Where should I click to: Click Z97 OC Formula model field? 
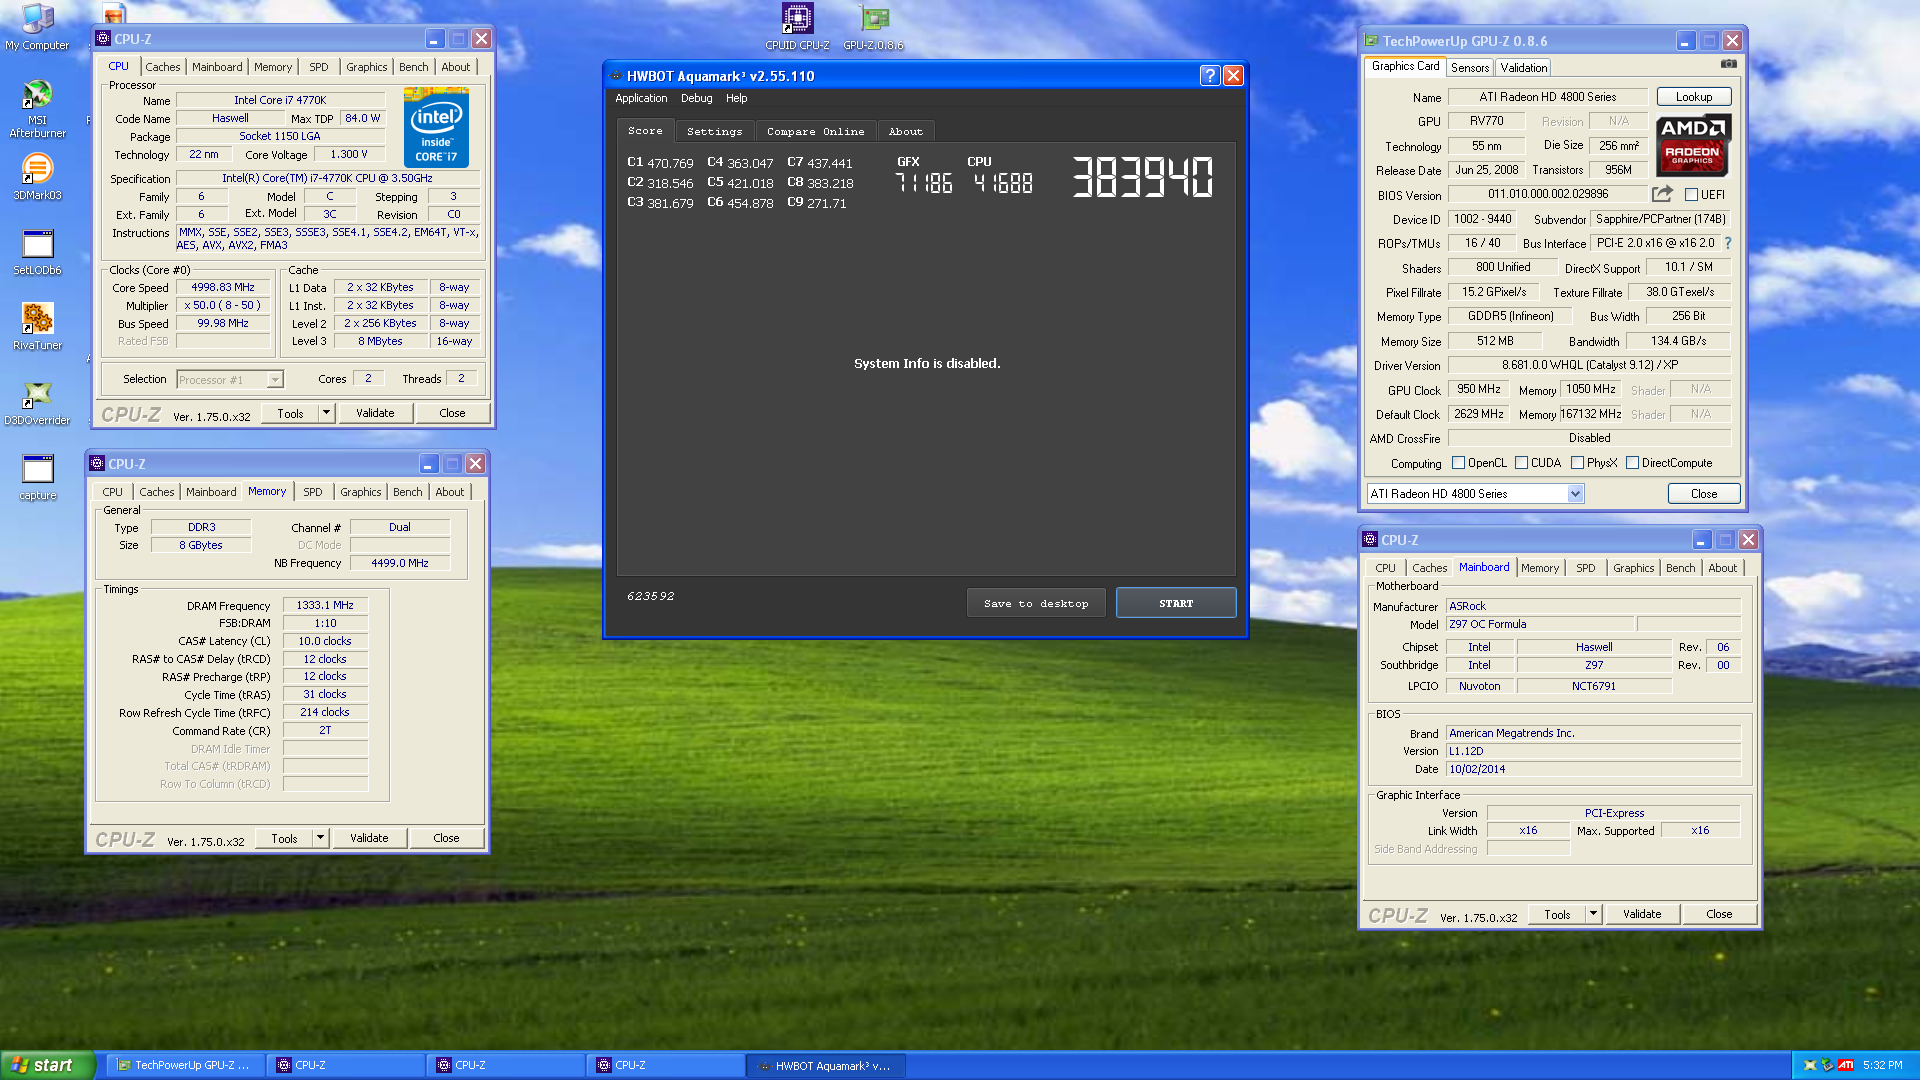pos(1540,624)
